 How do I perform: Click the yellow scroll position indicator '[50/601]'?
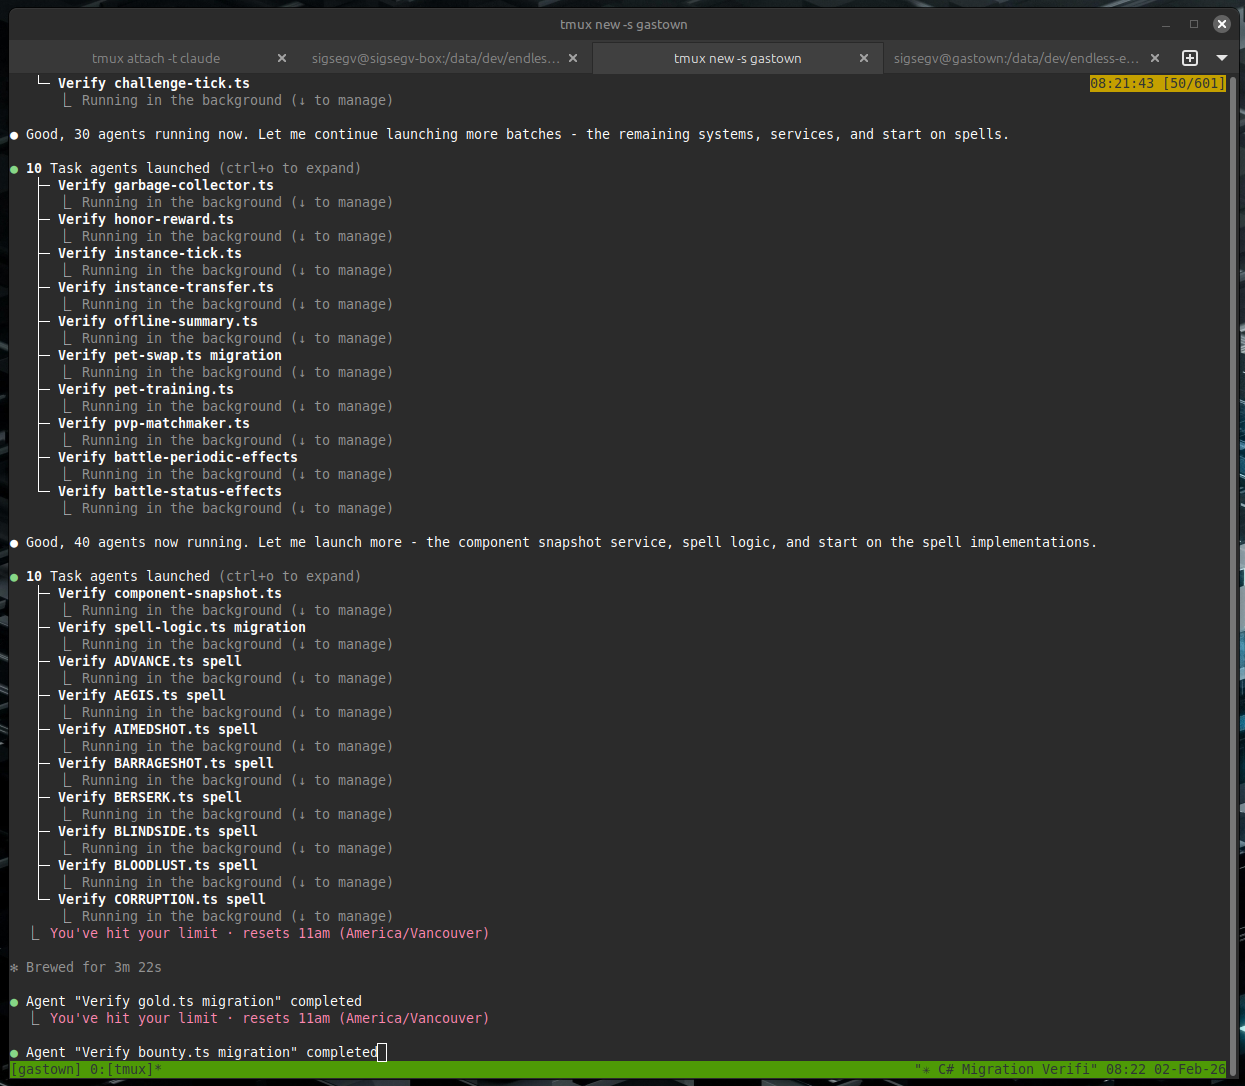pyautogui.click(x=1193, y=84)
